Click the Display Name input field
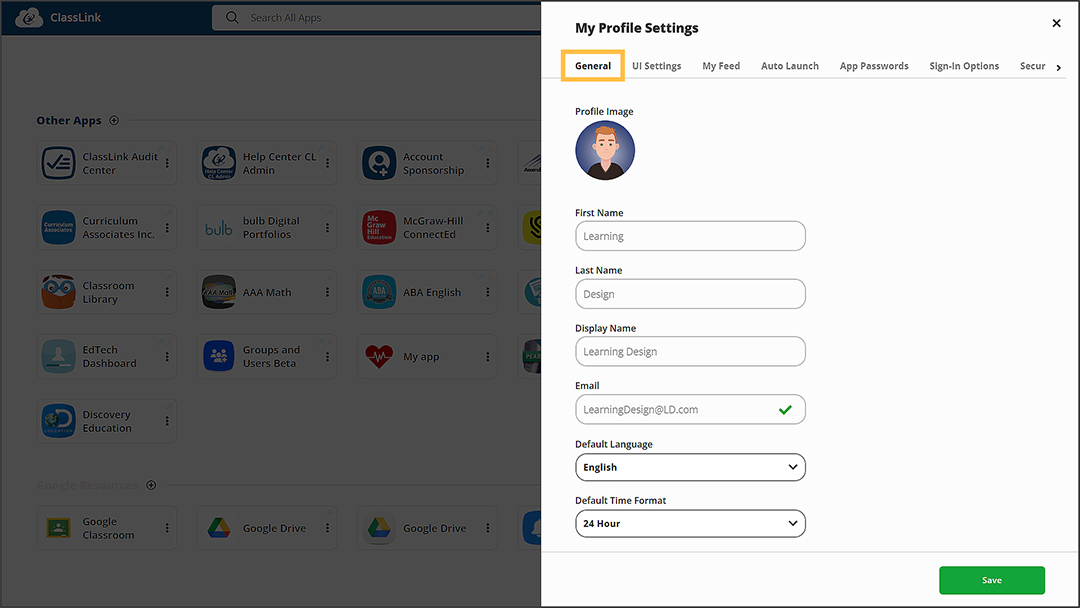Viewport: 1080px width, 608px height. 690,351
